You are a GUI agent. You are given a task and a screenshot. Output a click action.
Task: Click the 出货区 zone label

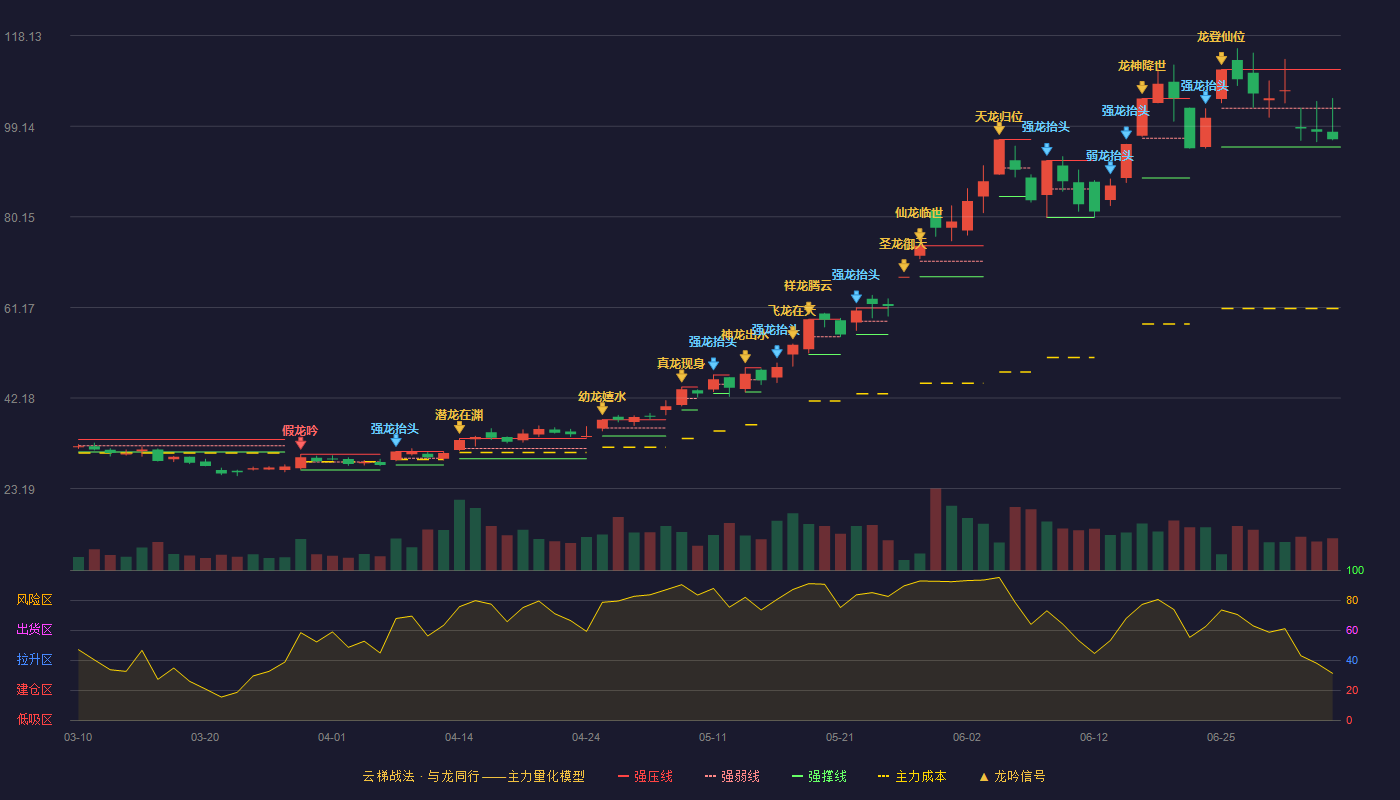(35, 630)
